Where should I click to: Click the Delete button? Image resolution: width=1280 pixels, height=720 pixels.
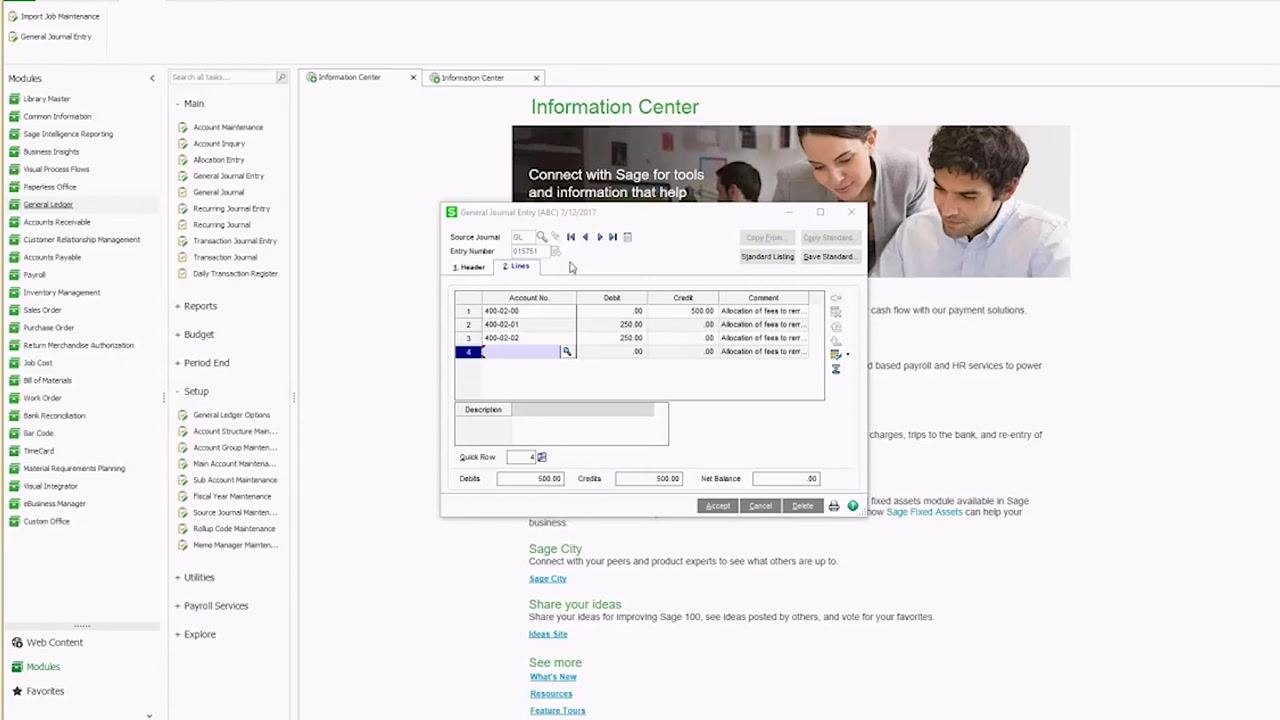[x=803, y=506]
